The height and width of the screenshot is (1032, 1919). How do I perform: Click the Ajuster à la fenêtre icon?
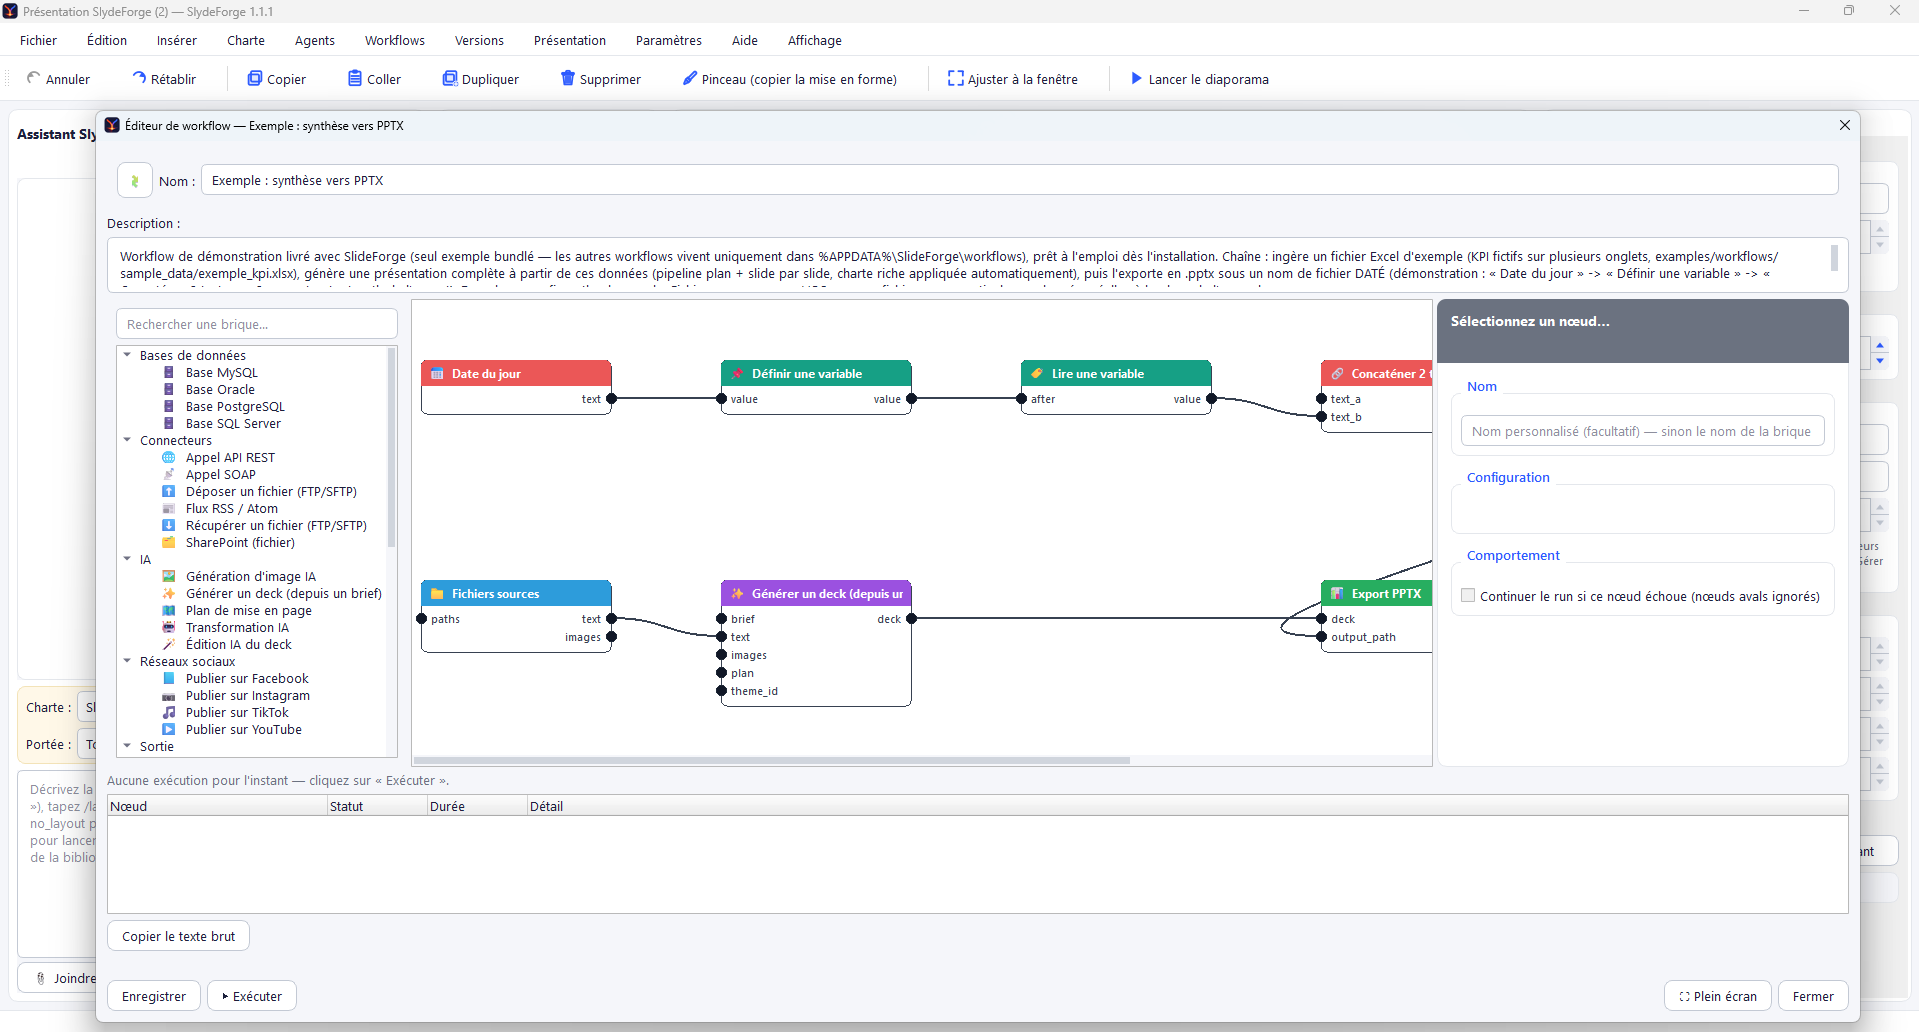(x=956, y=78)
